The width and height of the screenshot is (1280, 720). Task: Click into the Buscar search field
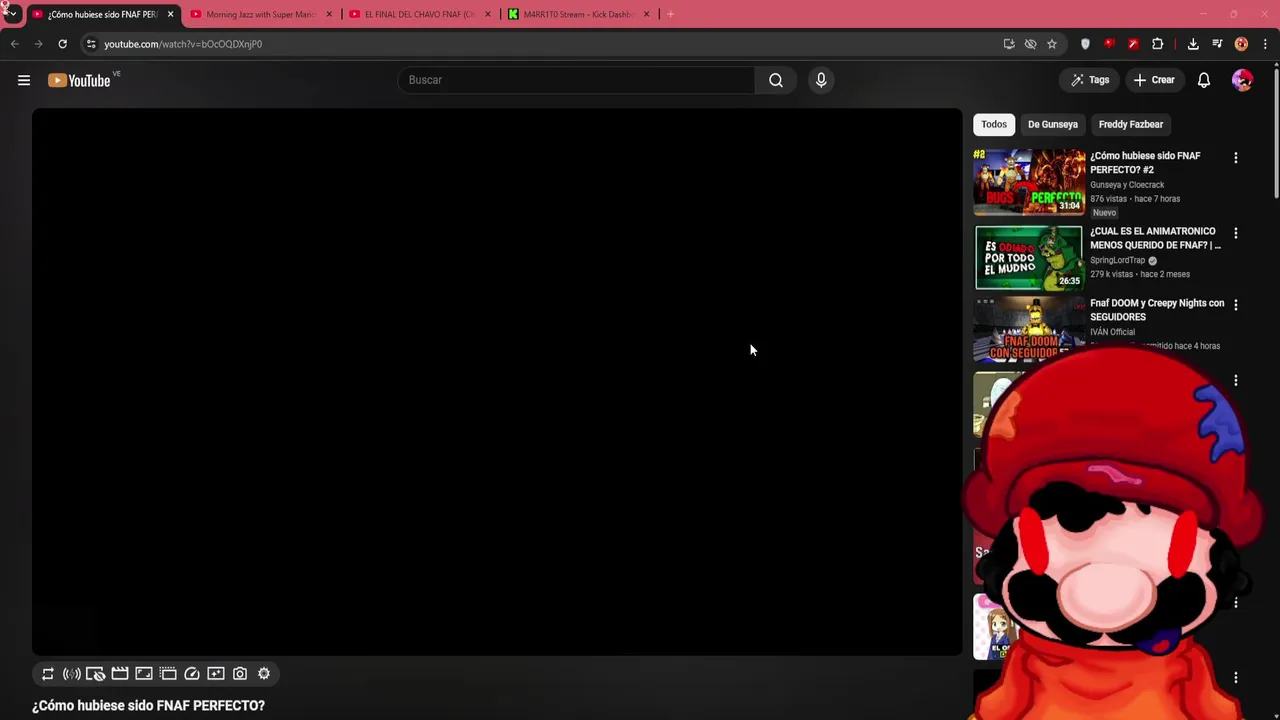576,80
